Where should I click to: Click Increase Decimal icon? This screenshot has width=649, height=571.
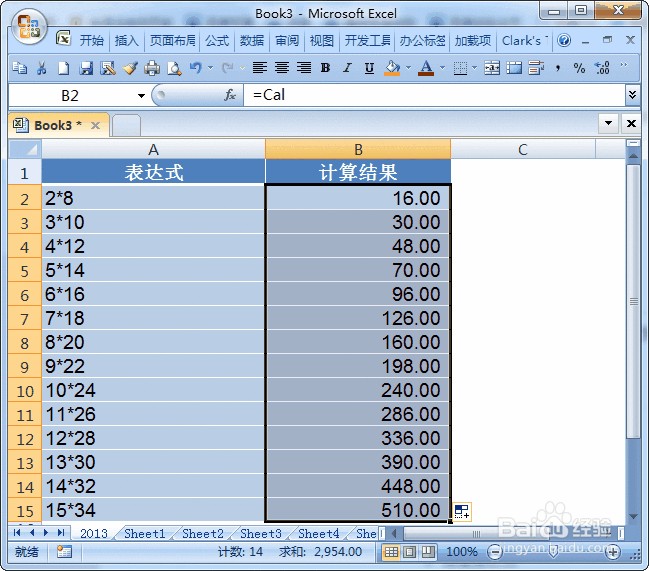pyautogui.click(x=602, y=67)
